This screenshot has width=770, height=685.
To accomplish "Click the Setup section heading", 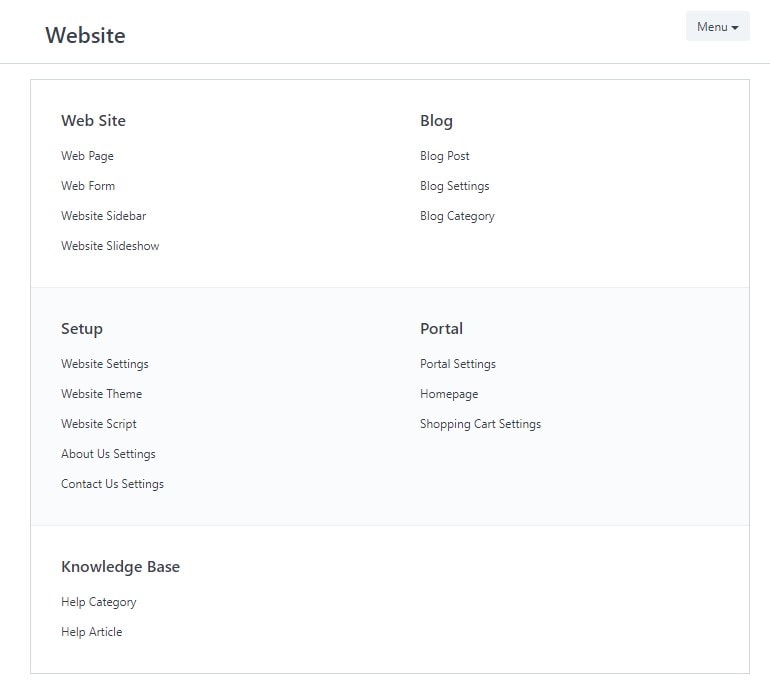I will point(82,329).
